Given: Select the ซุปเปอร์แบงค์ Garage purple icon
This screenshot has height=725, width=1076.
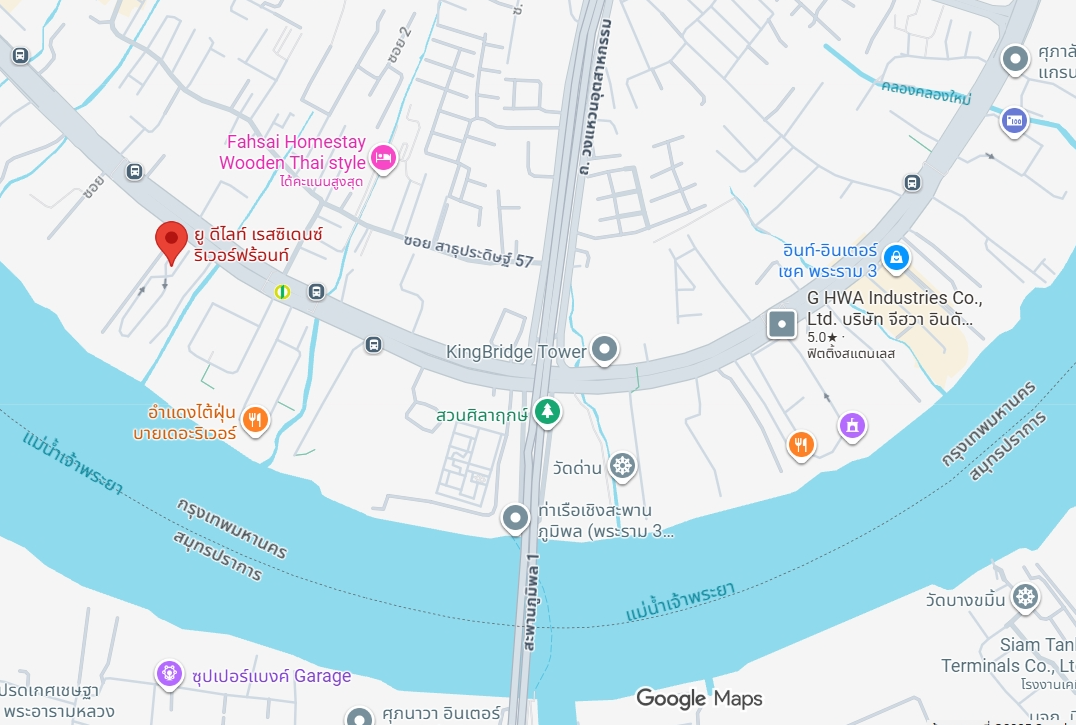Looking at the screenshot, I should [169, 674].
